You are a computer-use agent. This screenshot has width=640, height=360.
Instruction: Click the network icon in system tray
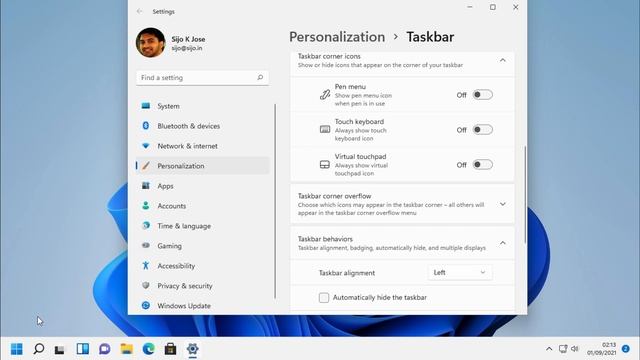coord(563,349)
